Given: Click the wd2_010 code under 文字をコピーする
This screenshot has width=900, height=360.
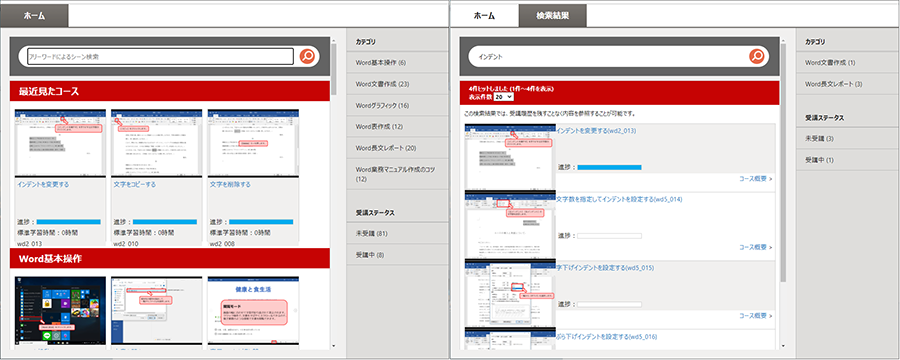Looking at the screenshot, I should pos(126,244).
